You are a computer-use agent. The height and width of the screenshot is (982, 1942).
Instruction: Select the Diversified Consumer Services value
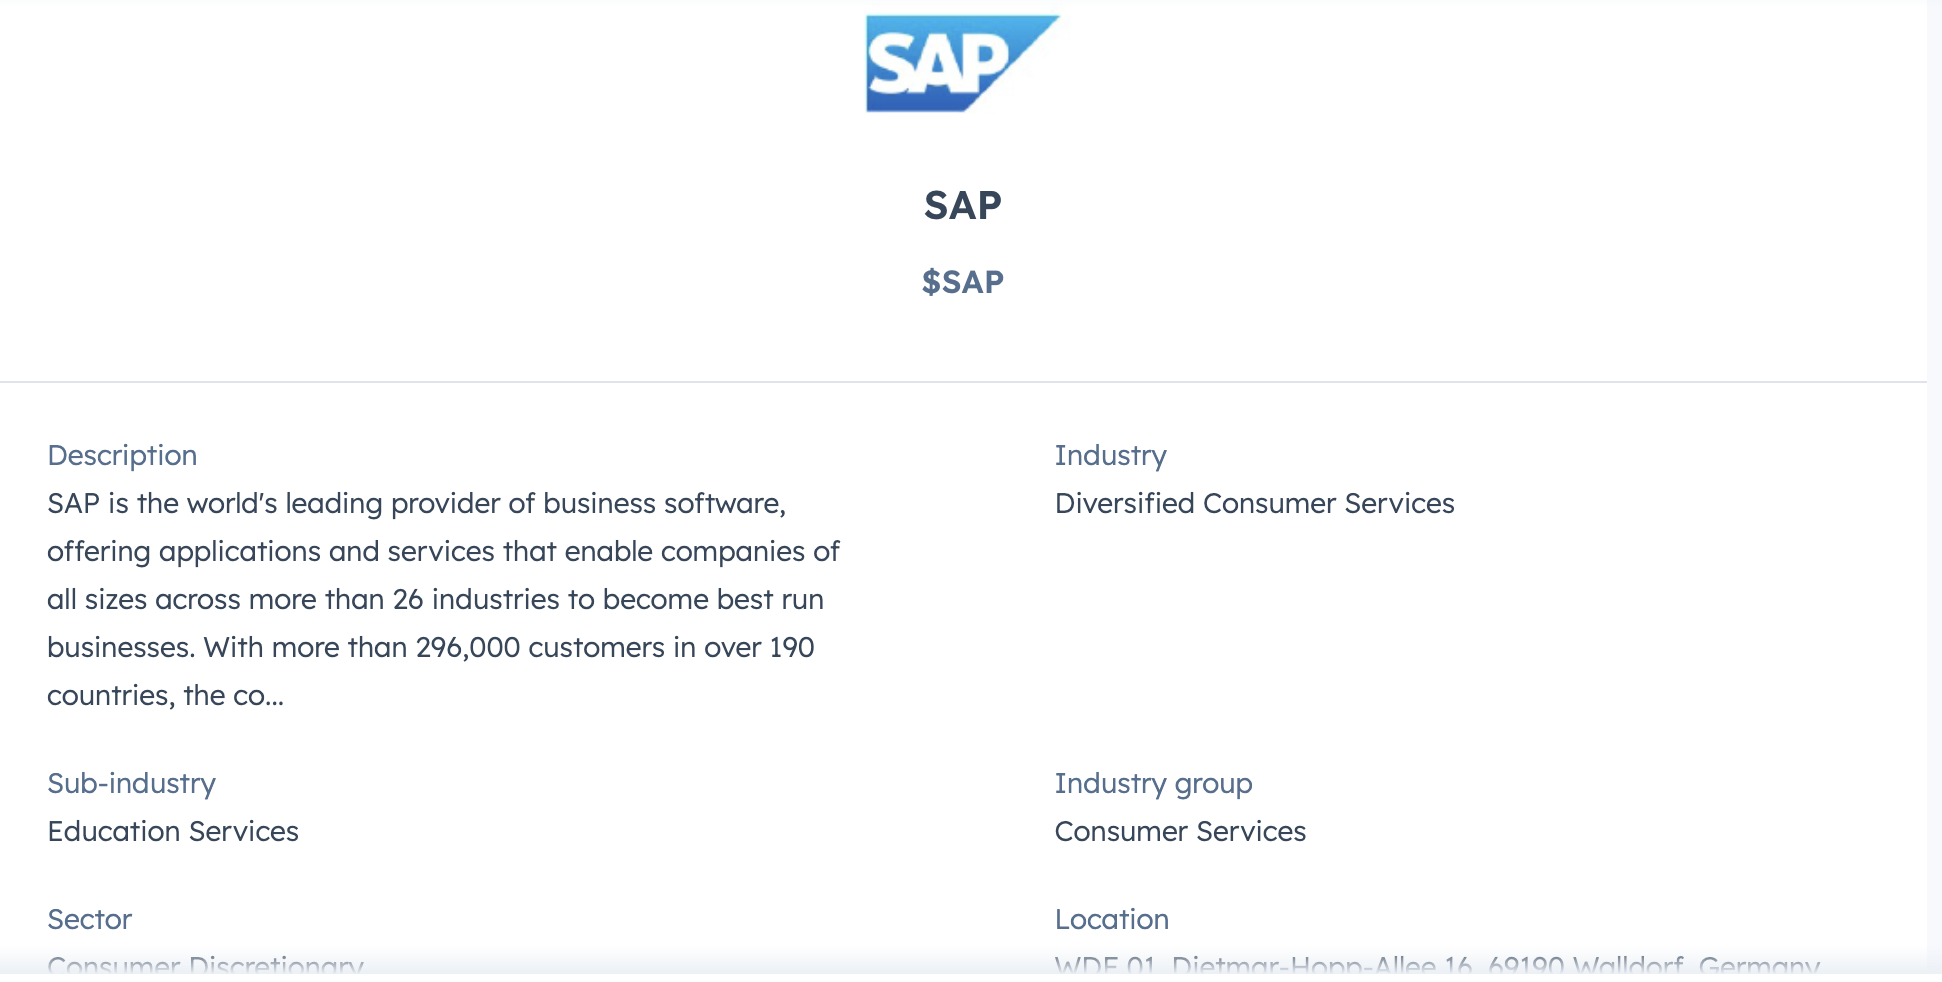click(1254, 503)
